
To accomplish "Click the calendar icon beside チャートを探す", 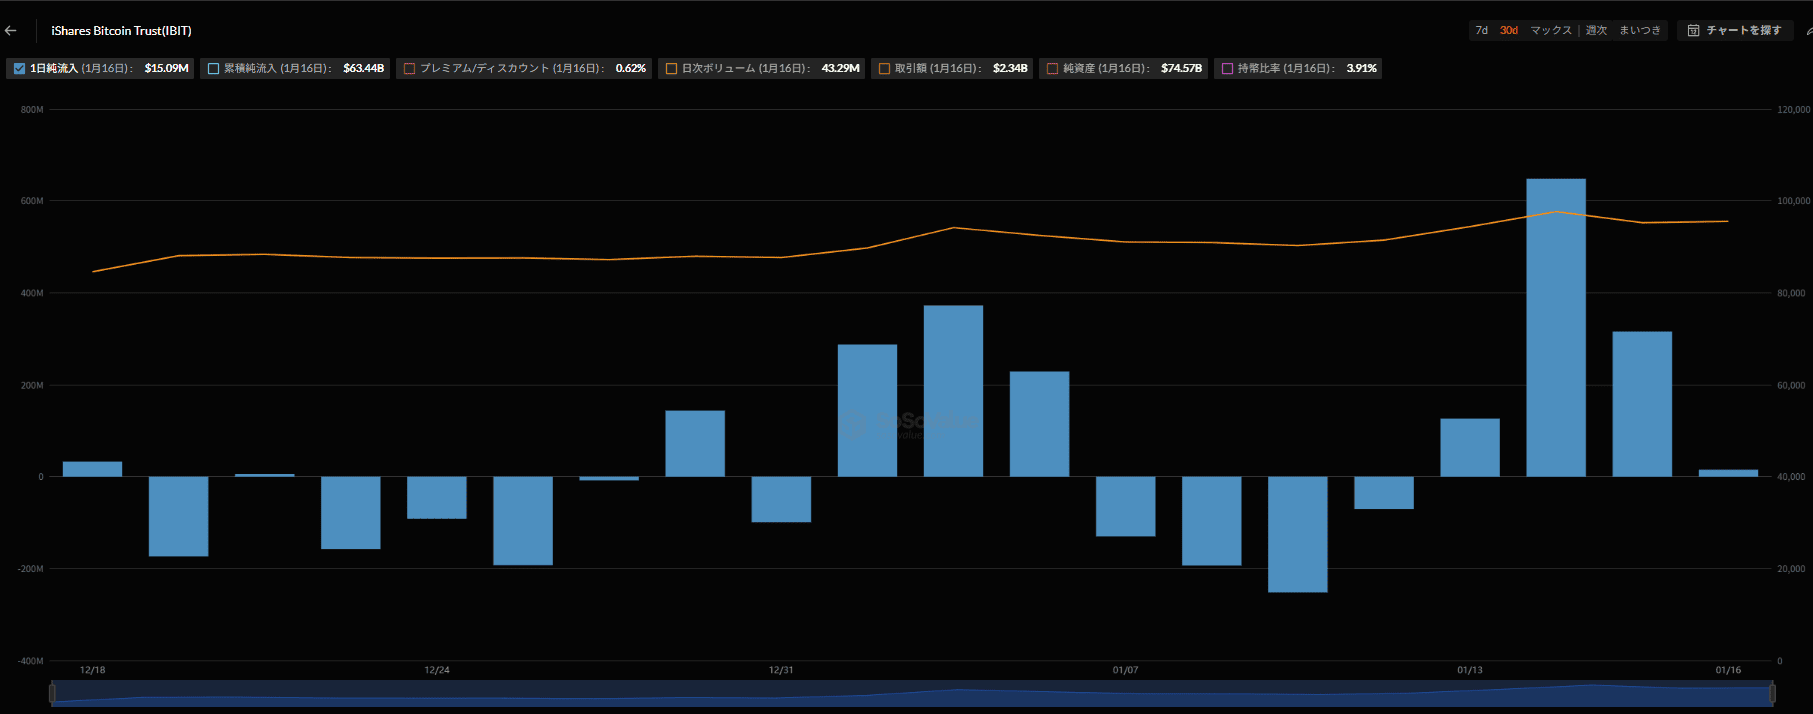I will [x=1693, y=31].
